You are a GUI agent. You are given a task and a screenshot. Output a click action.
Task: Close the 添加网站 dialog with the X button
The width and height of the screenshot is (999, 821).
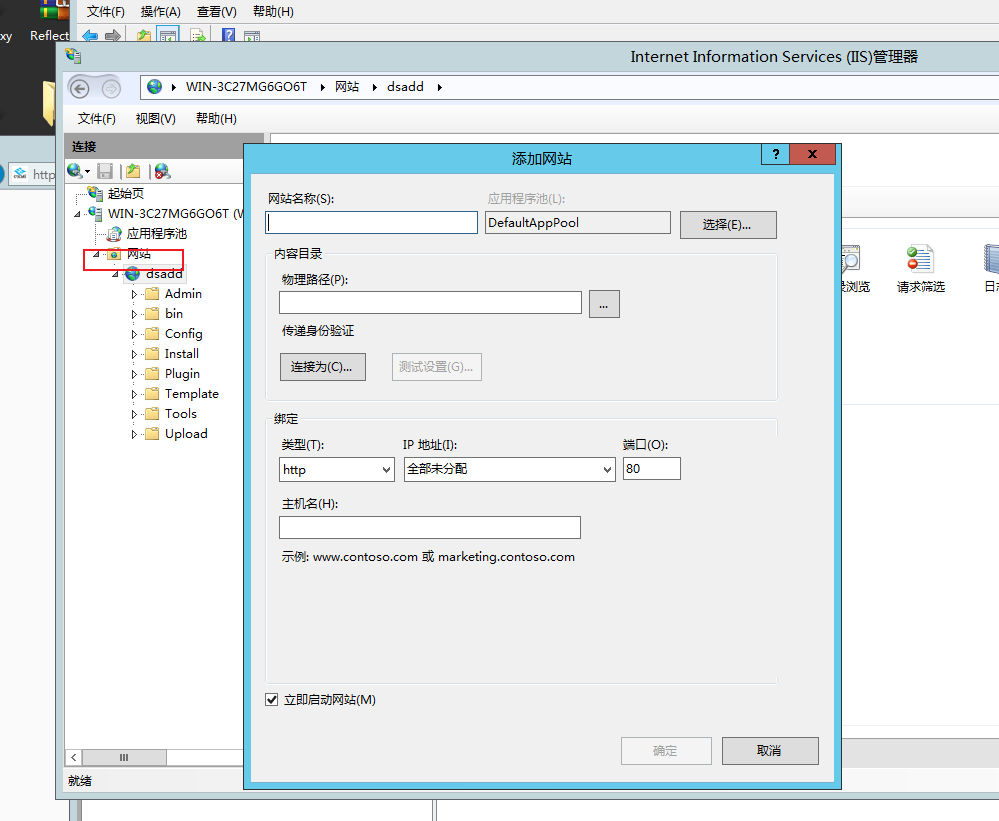pos(812,154)
